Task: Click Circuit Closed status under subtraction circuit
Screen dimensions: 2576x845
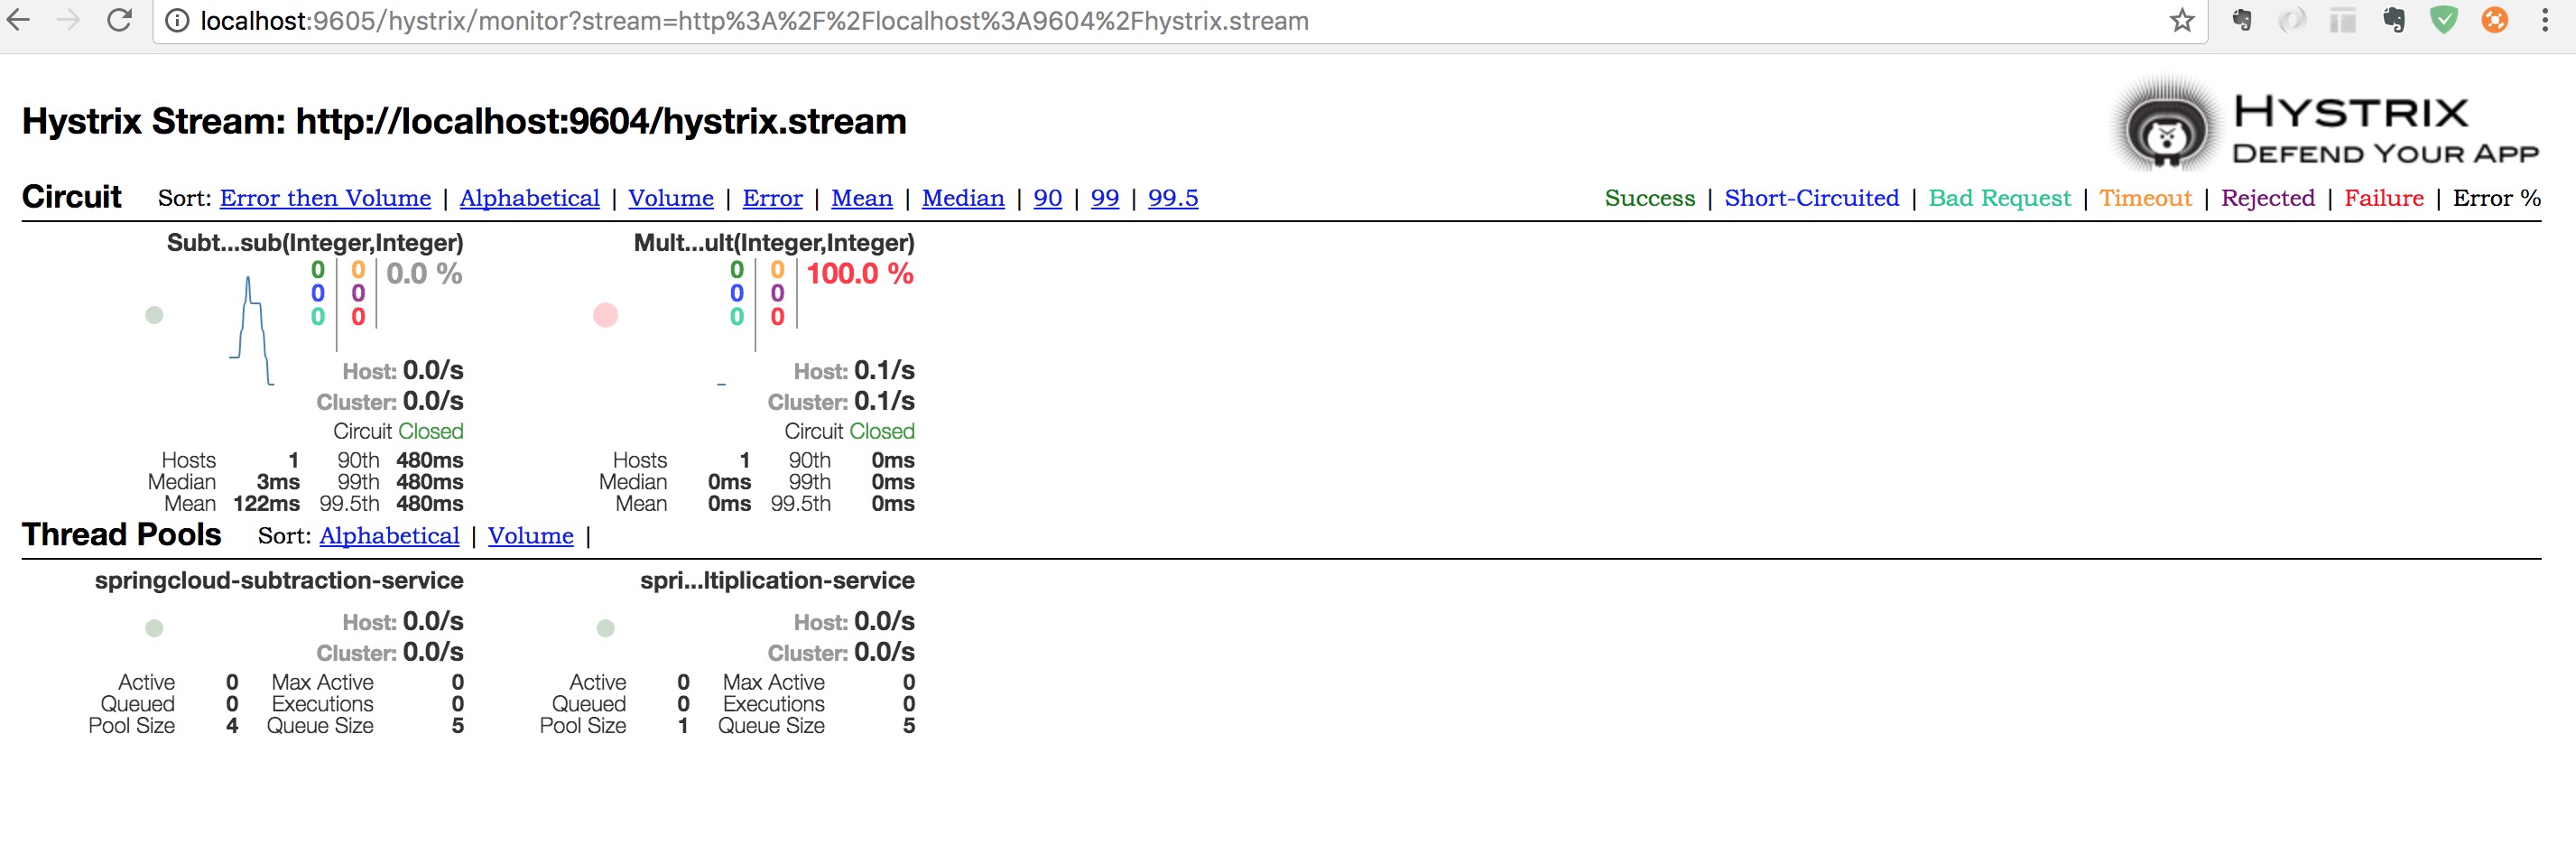Action: 398,431
